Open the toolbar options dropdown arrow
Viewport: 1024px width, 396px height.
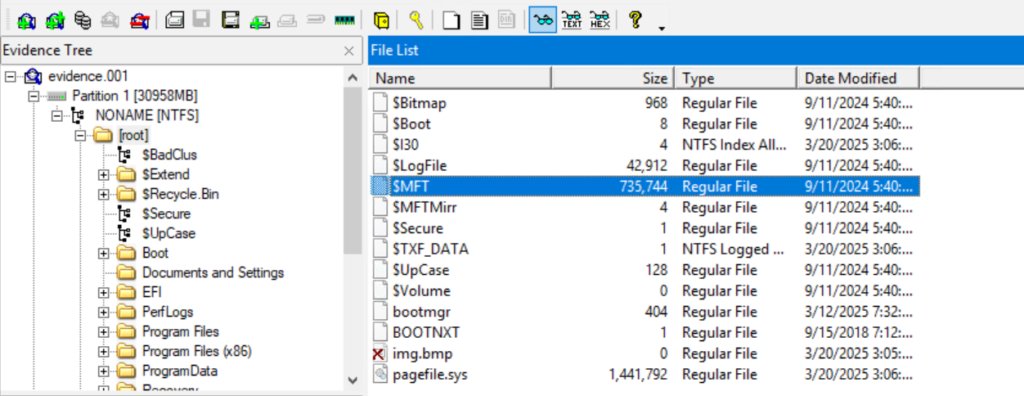662,29
